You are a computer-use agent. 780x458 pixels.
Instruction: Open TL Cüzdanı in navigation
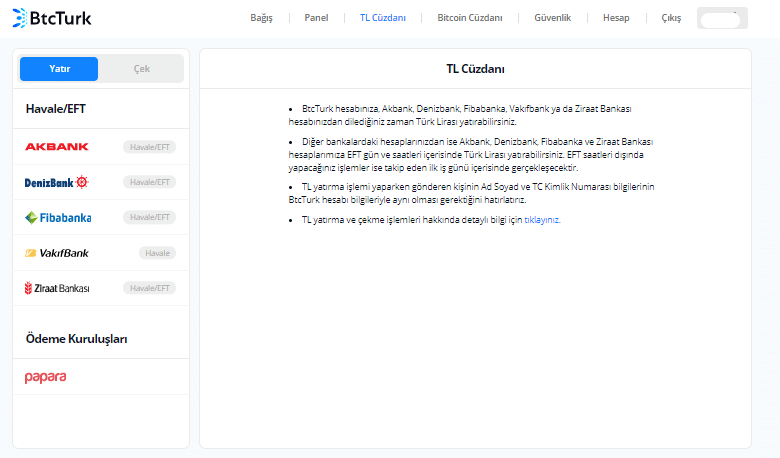tap(383, 18)
